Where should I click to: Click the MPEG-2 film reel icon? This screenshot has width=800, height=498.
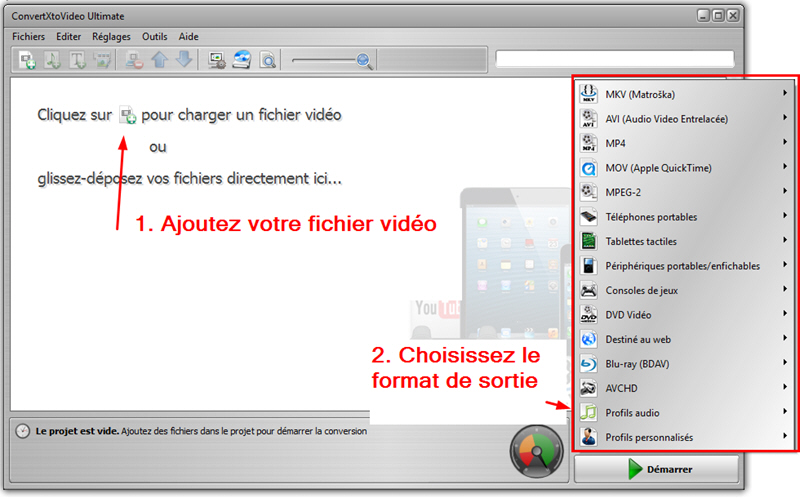(x=588, y=192)
